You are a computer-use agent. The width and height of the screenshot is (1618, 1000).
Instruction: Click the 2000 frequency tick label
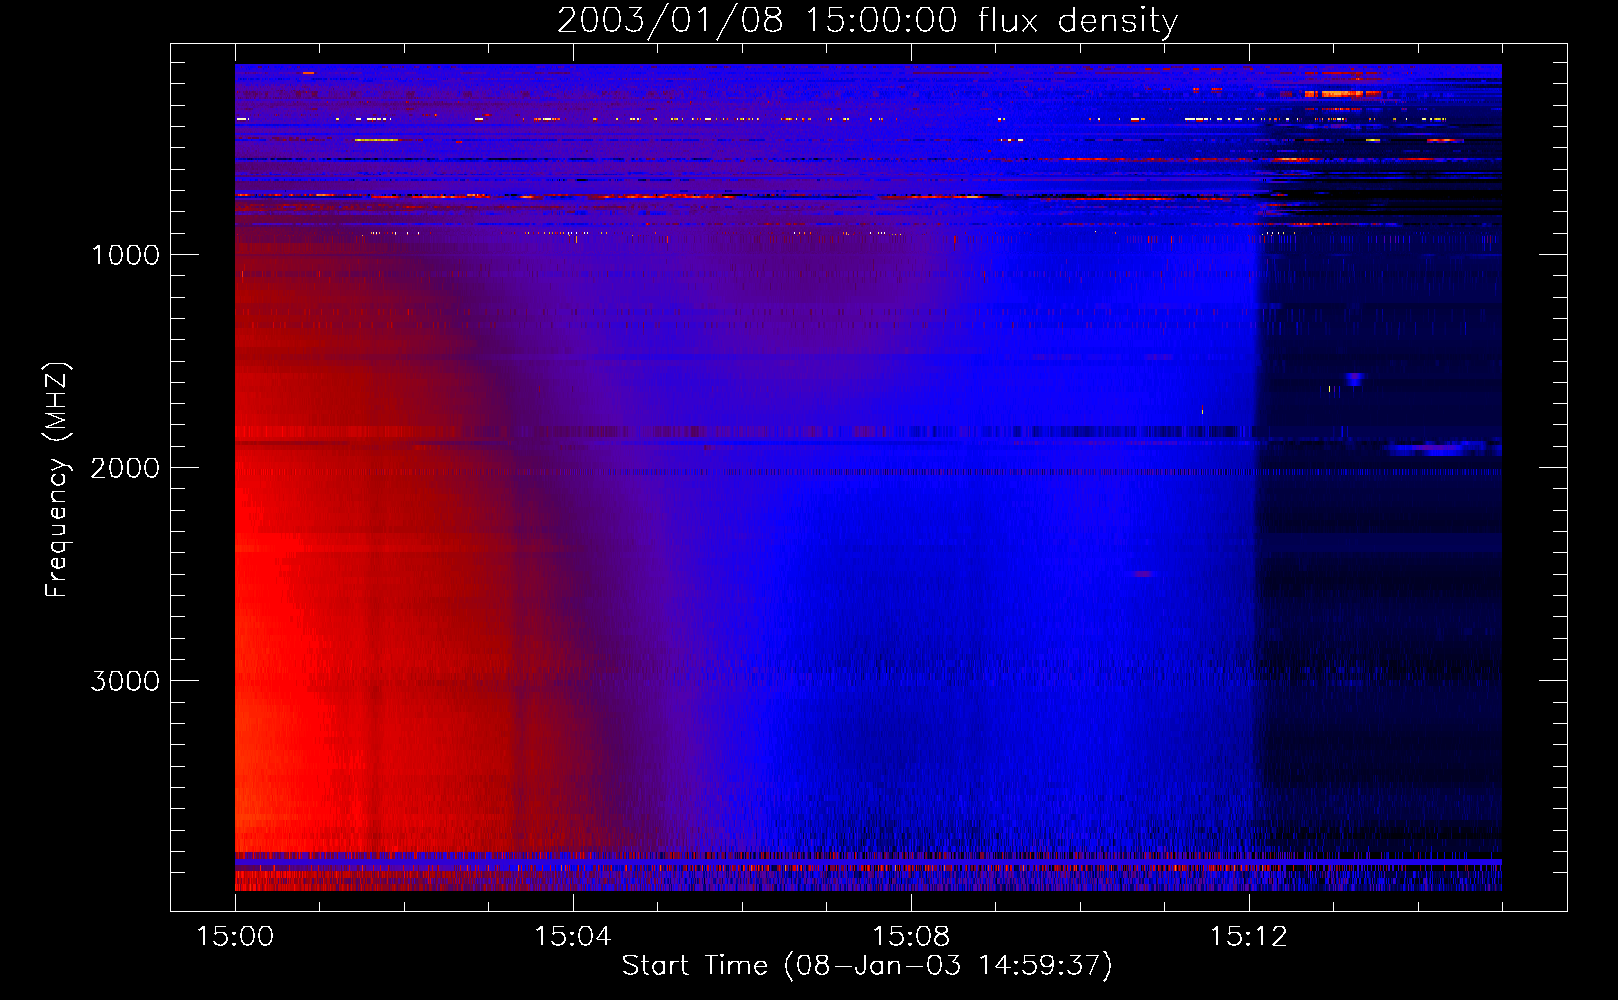(x=125, y=468)
